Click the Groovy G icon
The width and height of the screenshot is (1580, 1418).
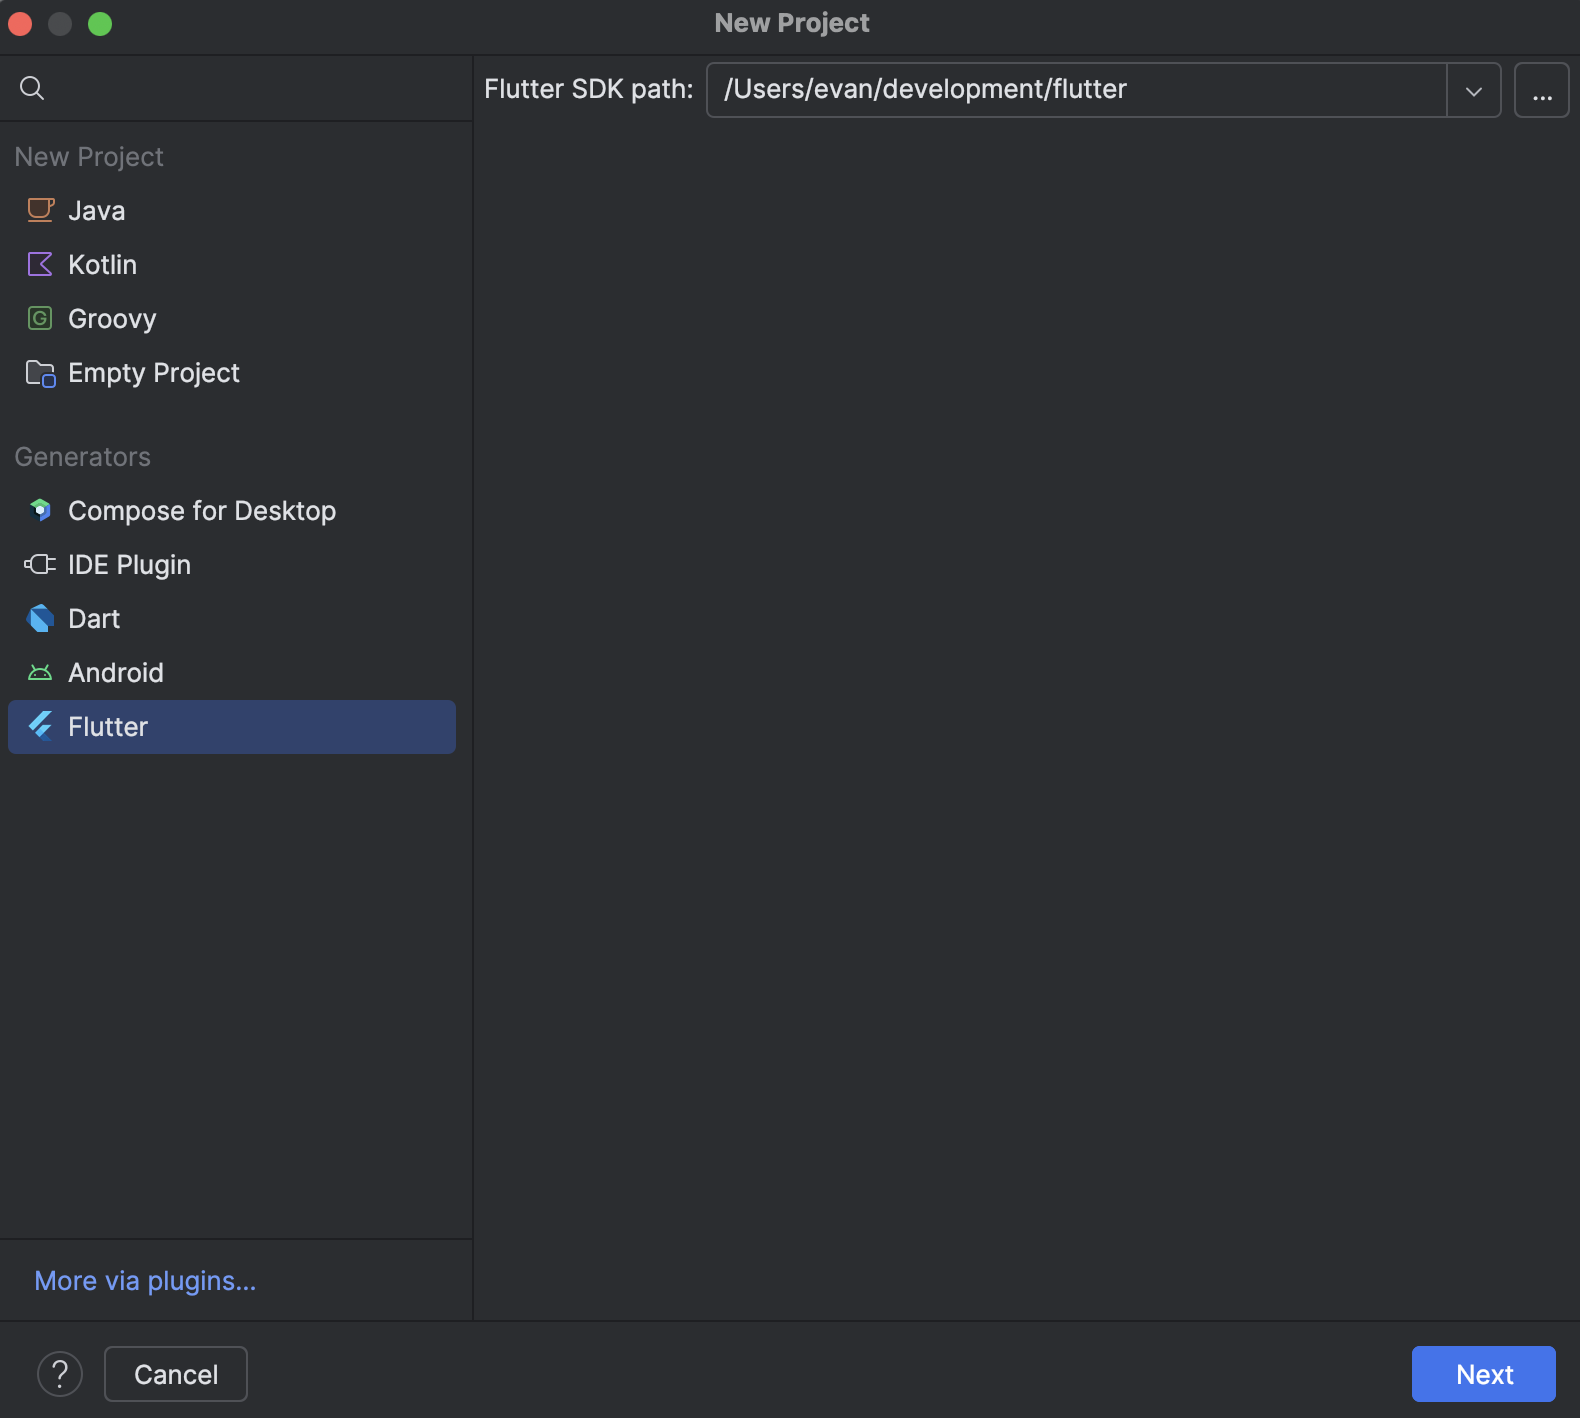tap(40, 318)
